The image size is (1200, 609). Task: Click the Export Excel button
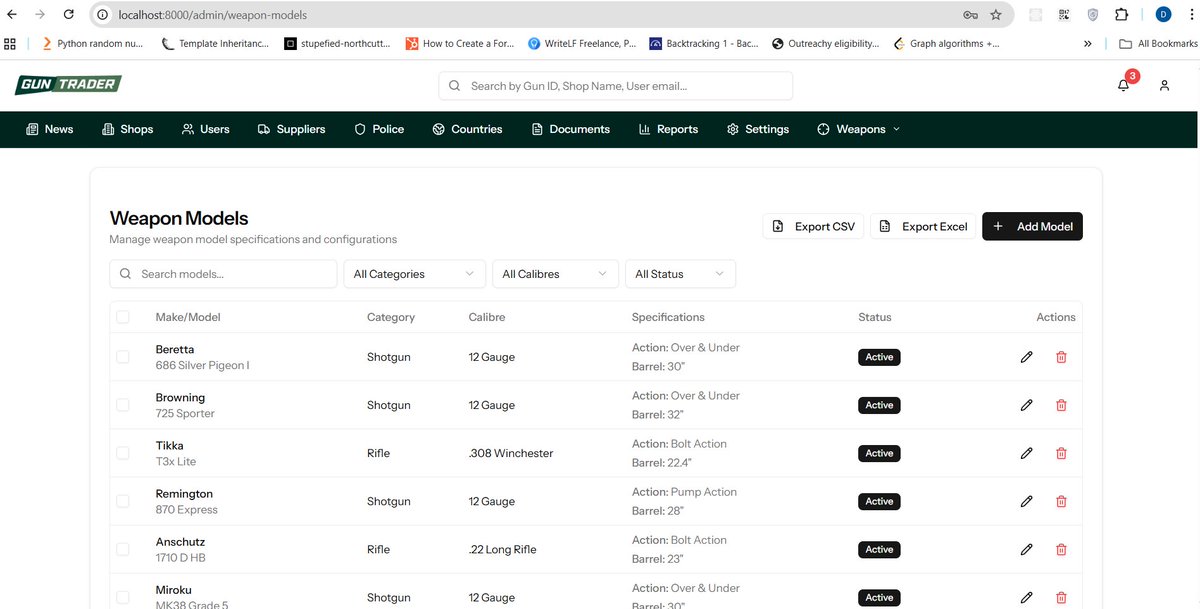[923, 226]
